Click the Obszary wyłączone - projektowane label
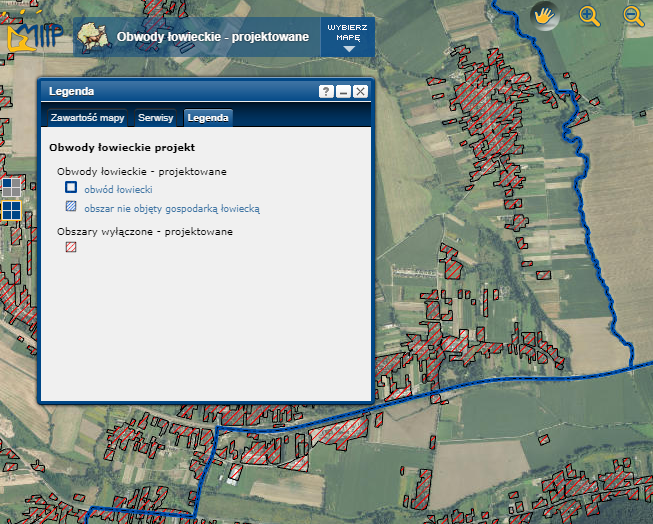The width and height of the screenshot is (653, 524). point(145,232)
